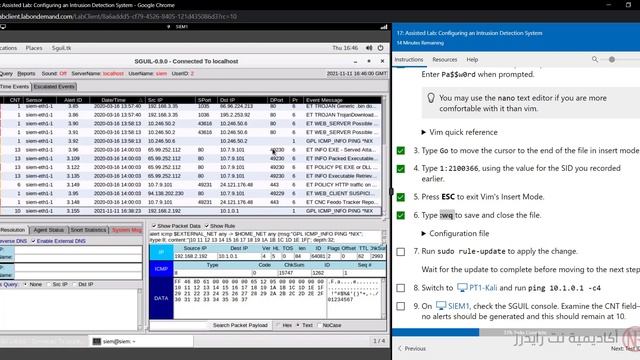Open the volume icon in GNOME top panel

pyautogui.click(x=369, y=48)
